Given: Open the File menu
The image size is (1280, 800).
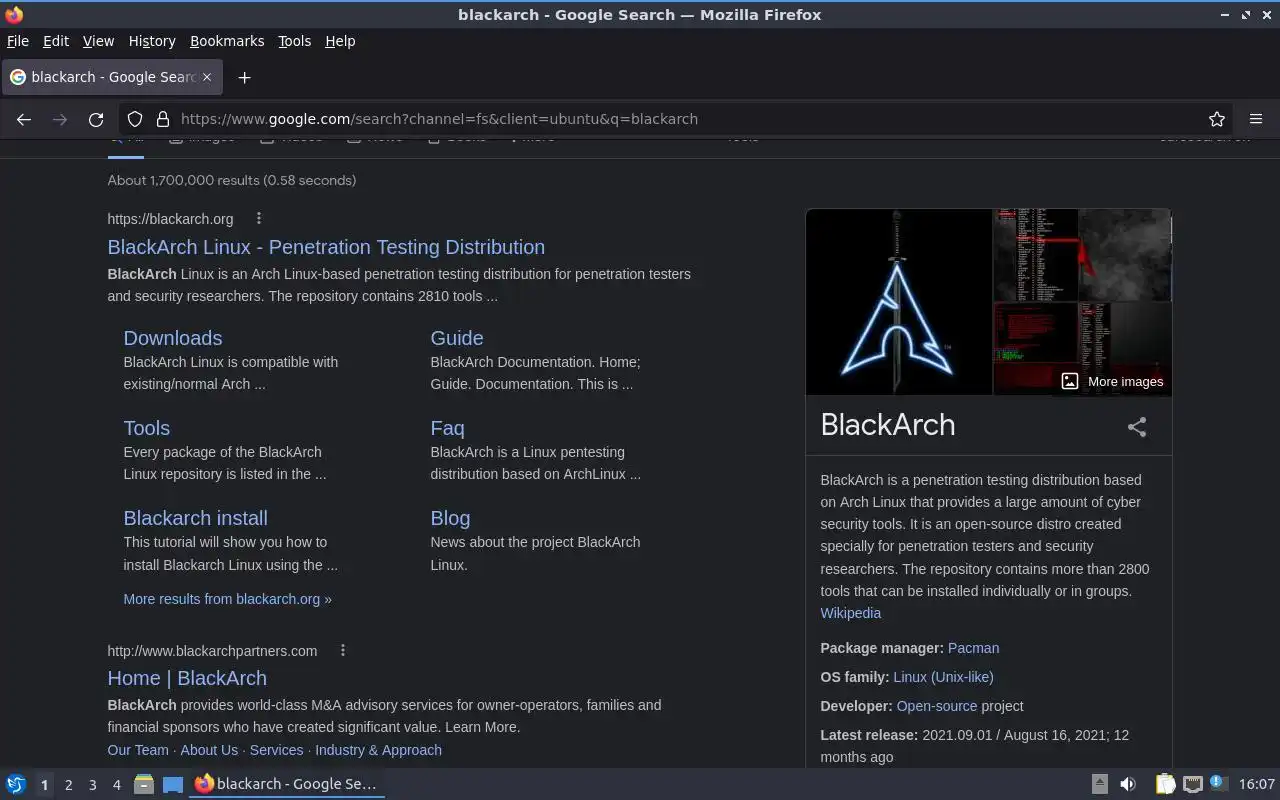Looking at the screenshot, I should [x=18, y=41].
